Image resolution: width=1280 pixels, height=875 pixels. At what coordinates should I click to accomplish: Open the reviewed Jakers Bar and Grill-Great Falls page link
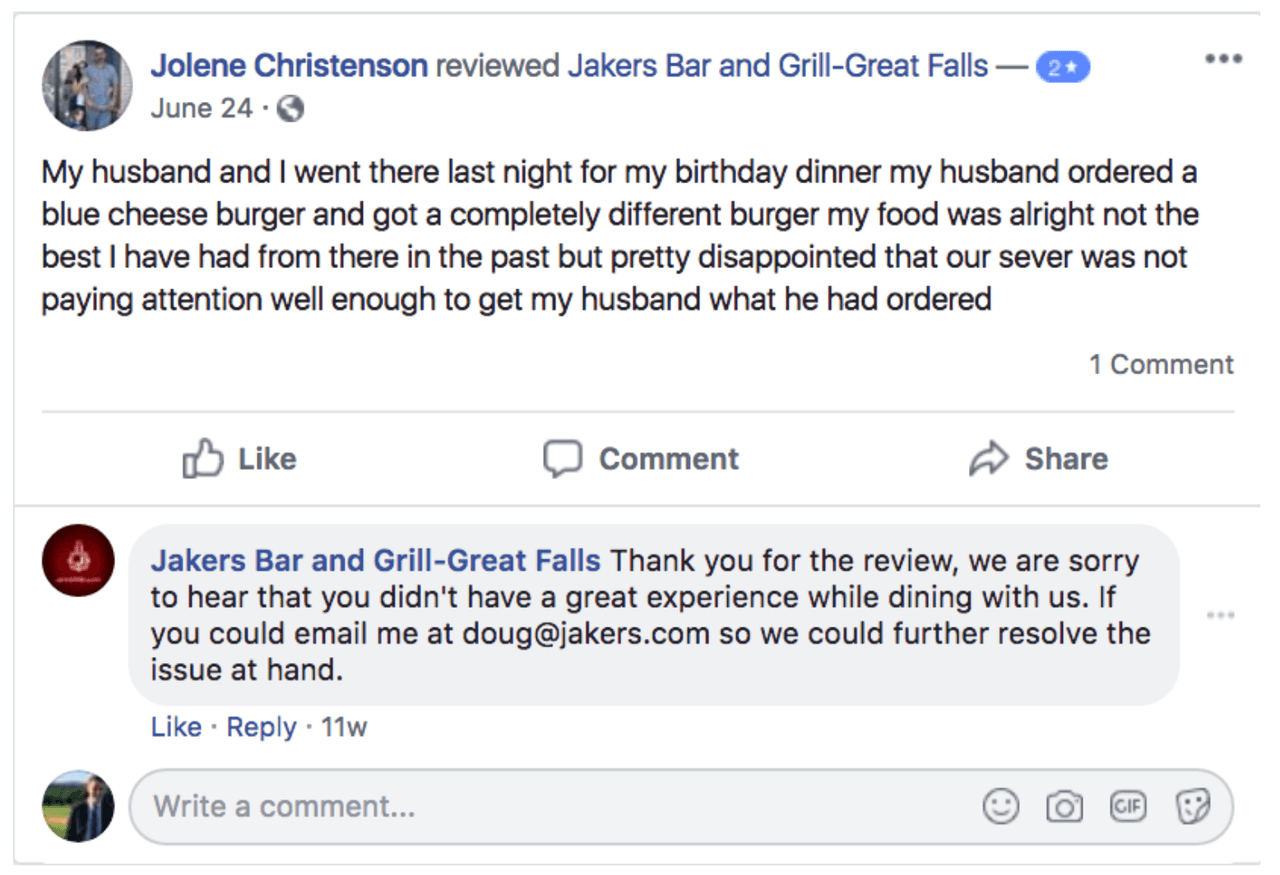(x=778, y=66)
